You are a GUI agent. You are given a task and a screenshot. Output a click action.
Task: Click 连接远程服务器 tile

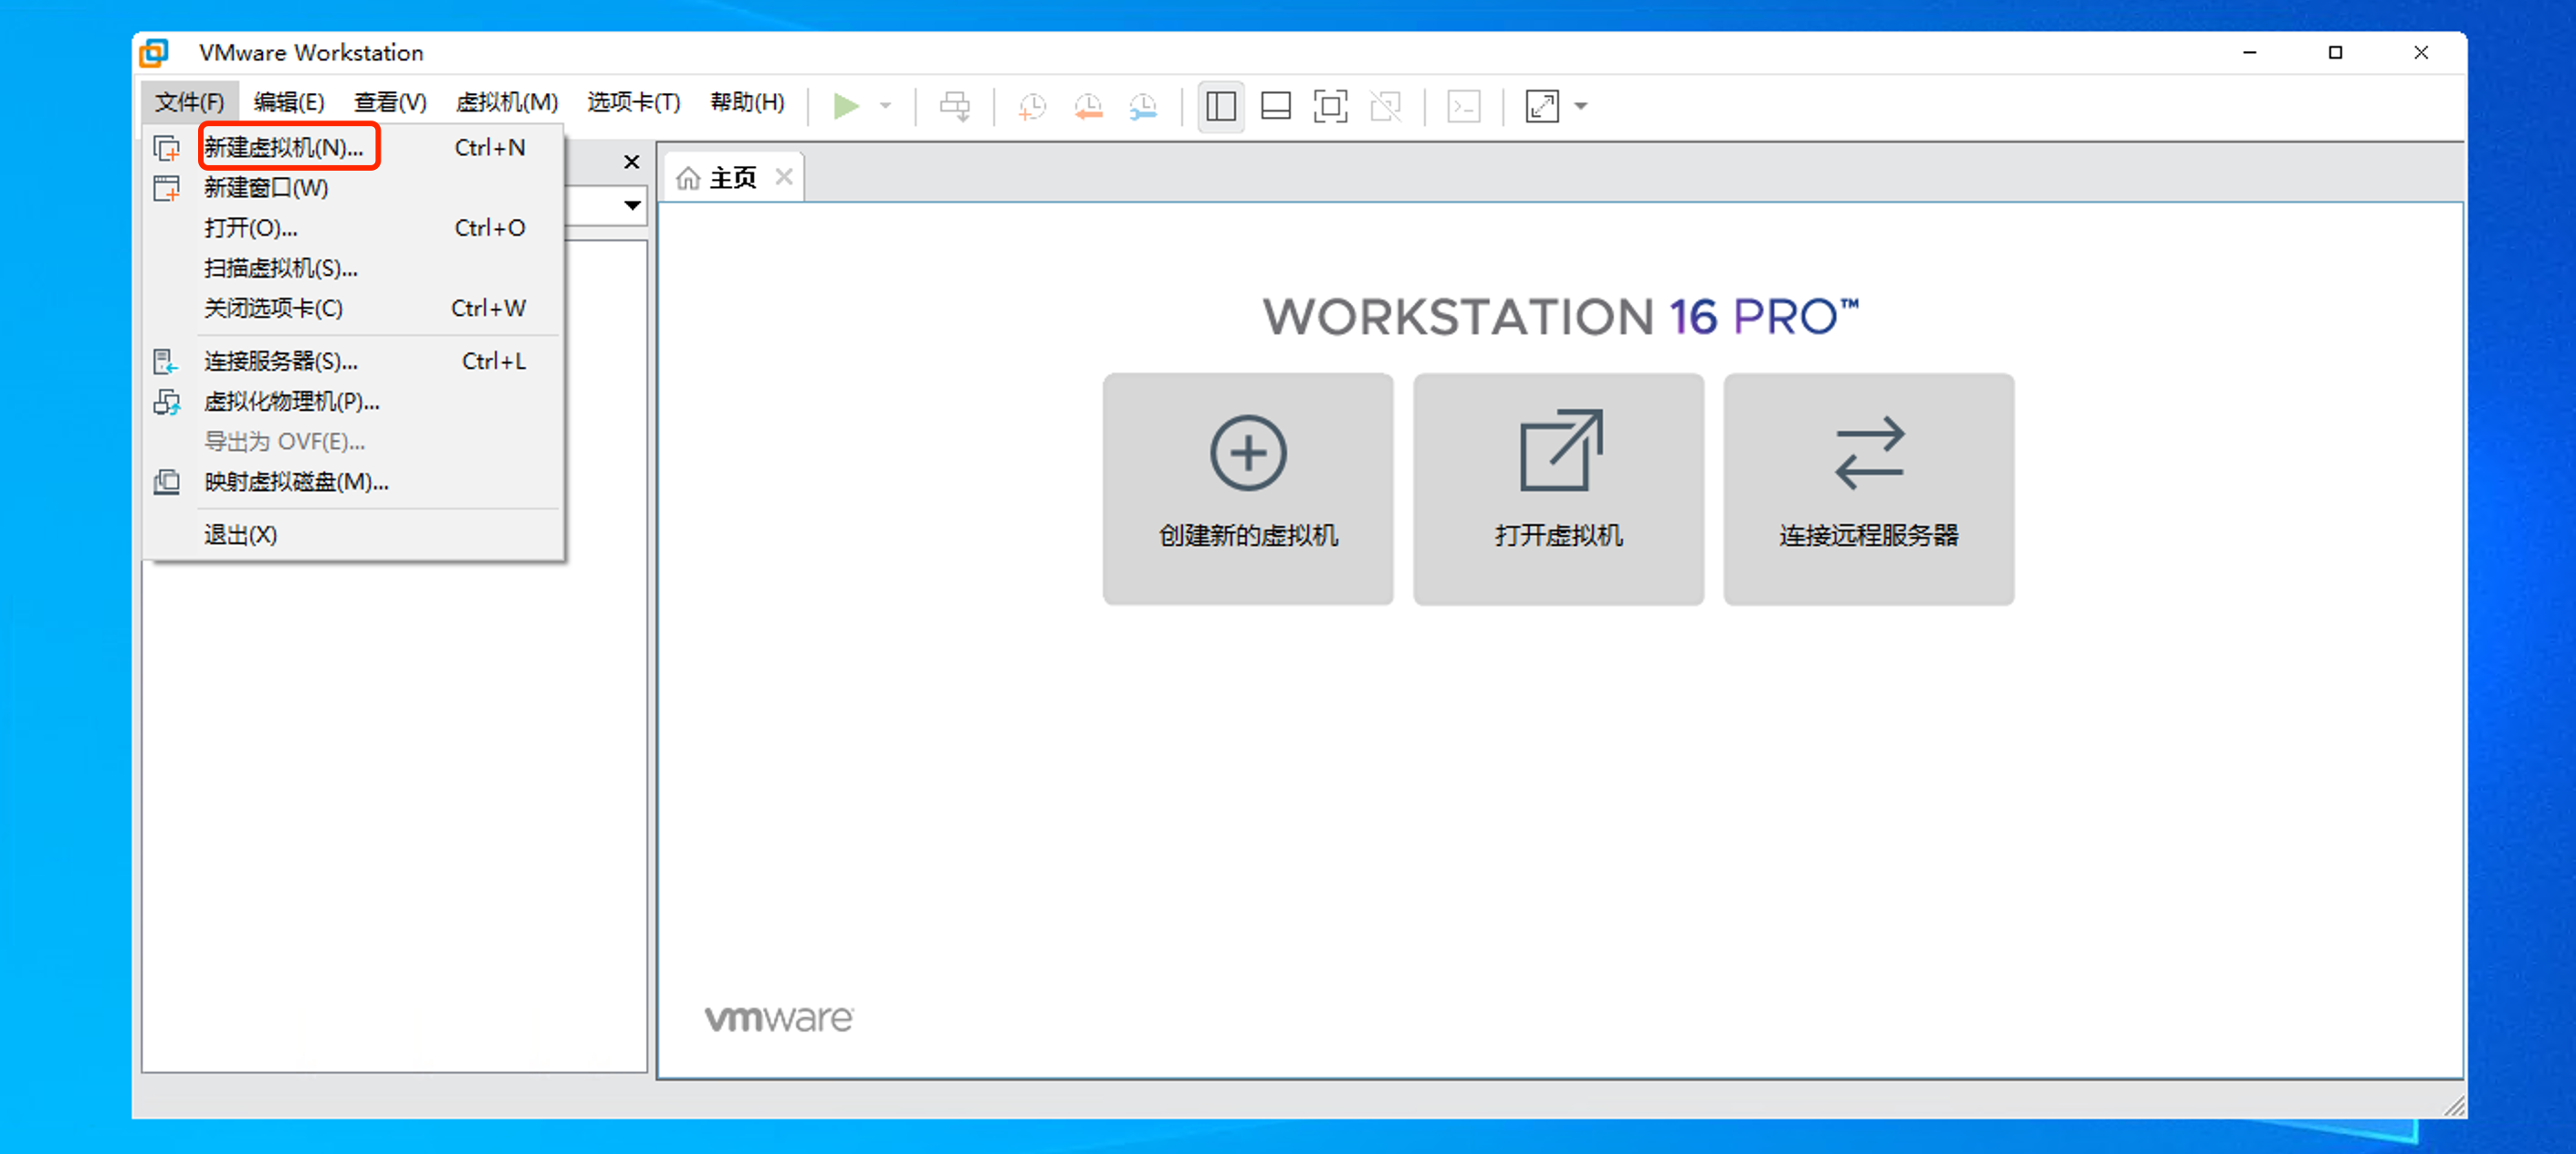[1868, 488]
